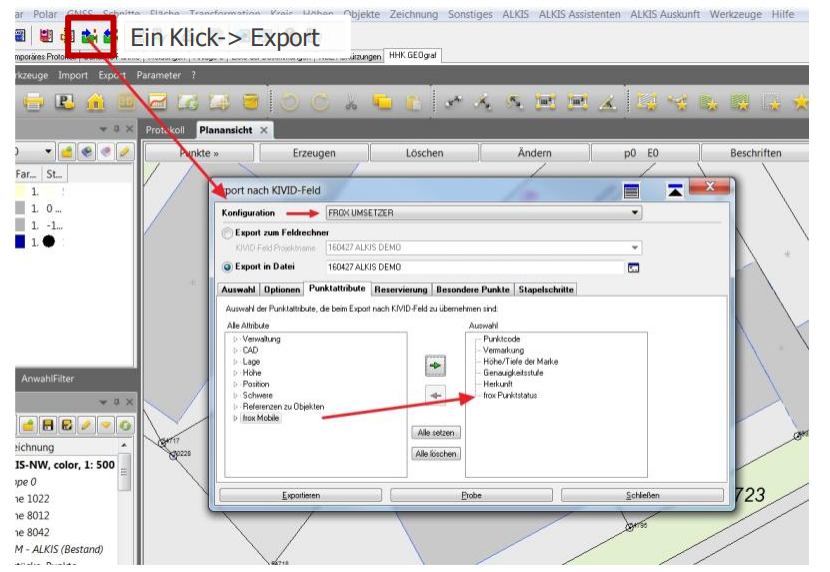The width and height of the screenshot is (830, 572).
Task: Expand the Schwere attribute node
Action: click(x=236, y=395)
